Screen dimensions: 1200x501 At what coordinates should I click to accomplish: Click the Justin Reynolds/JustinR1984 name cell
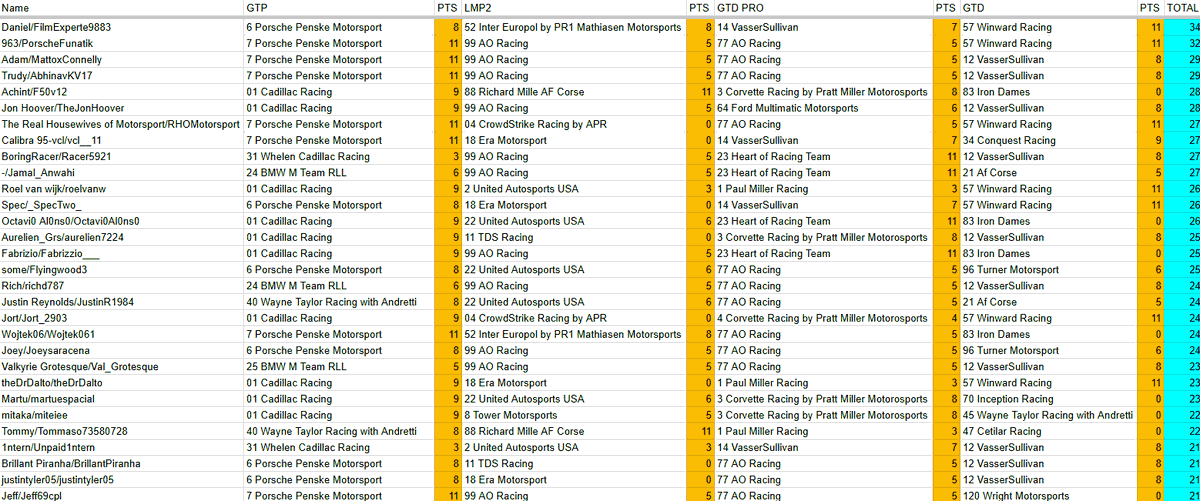(x=122, y=302)
